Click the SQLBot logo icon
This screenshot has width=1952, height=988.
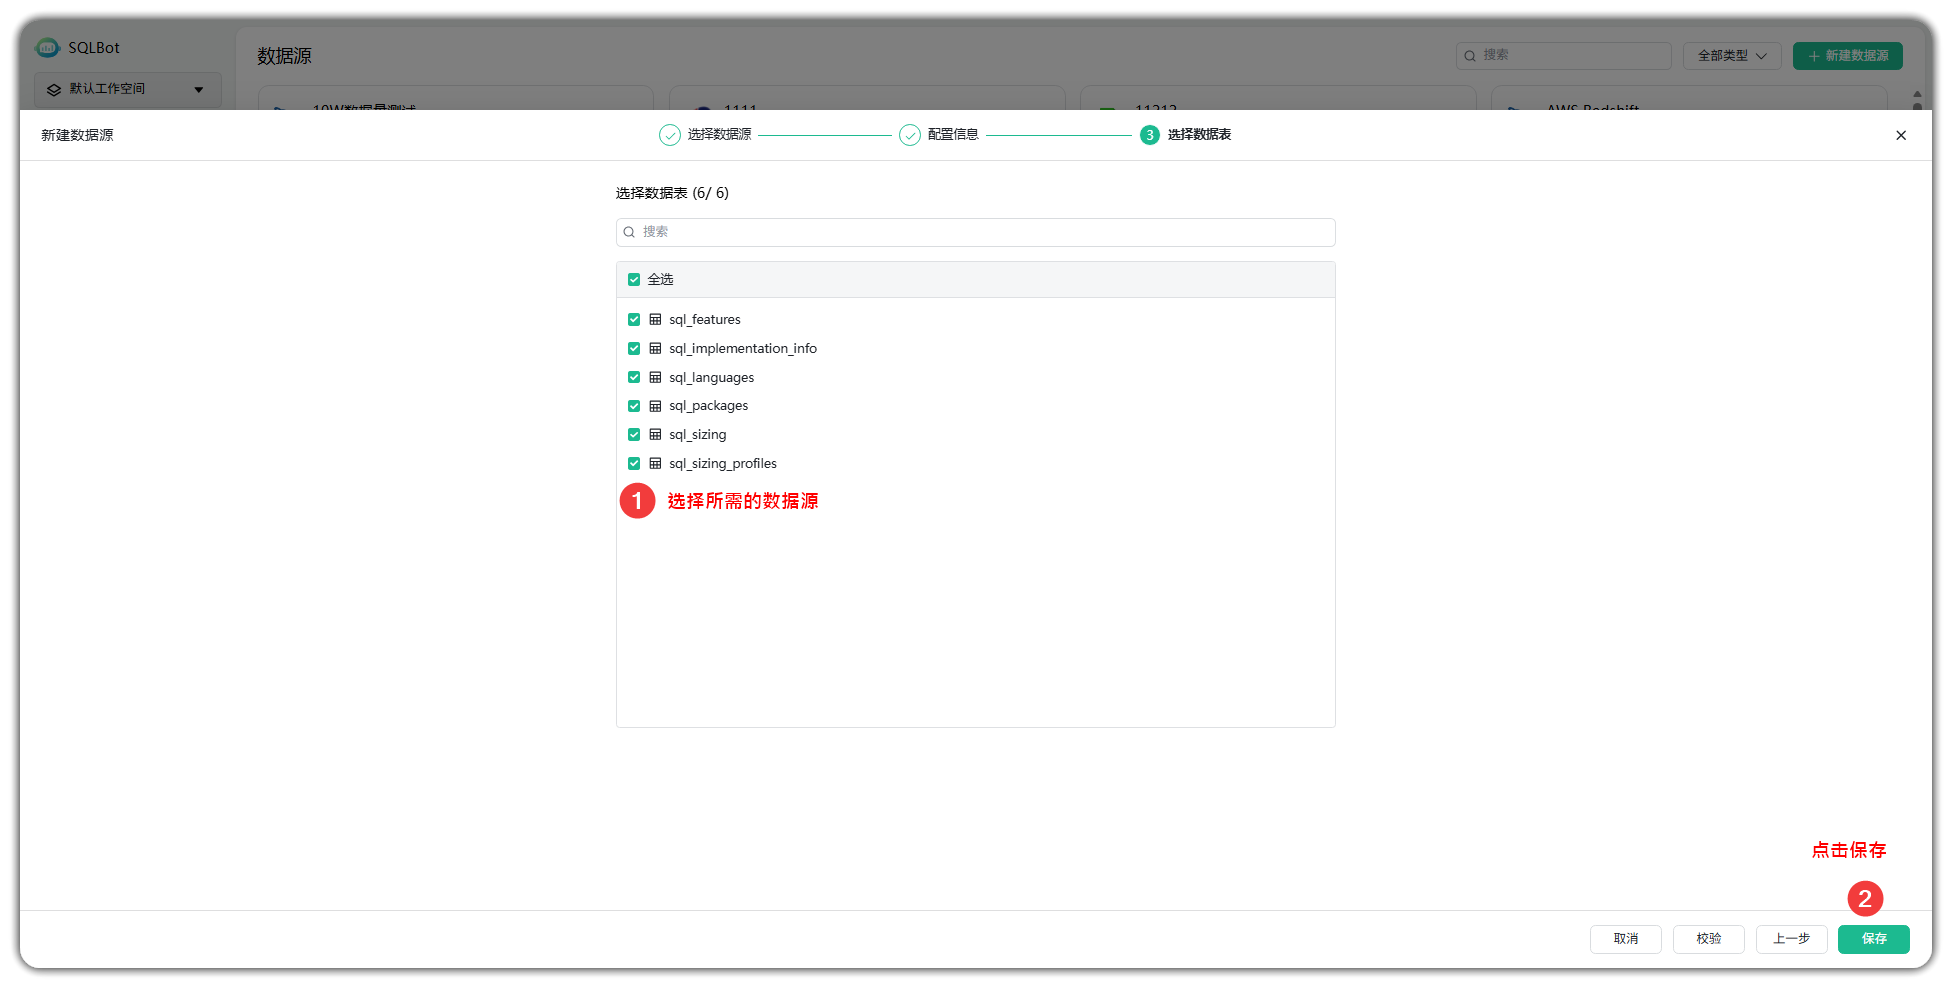(x=46, y=47)
